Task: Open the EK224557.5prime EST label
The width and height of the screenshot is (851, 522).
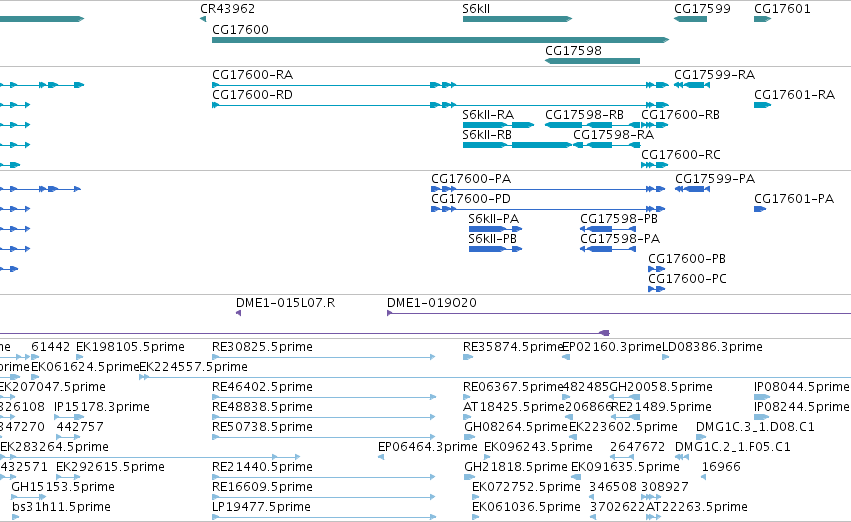Action: point(194,367)
